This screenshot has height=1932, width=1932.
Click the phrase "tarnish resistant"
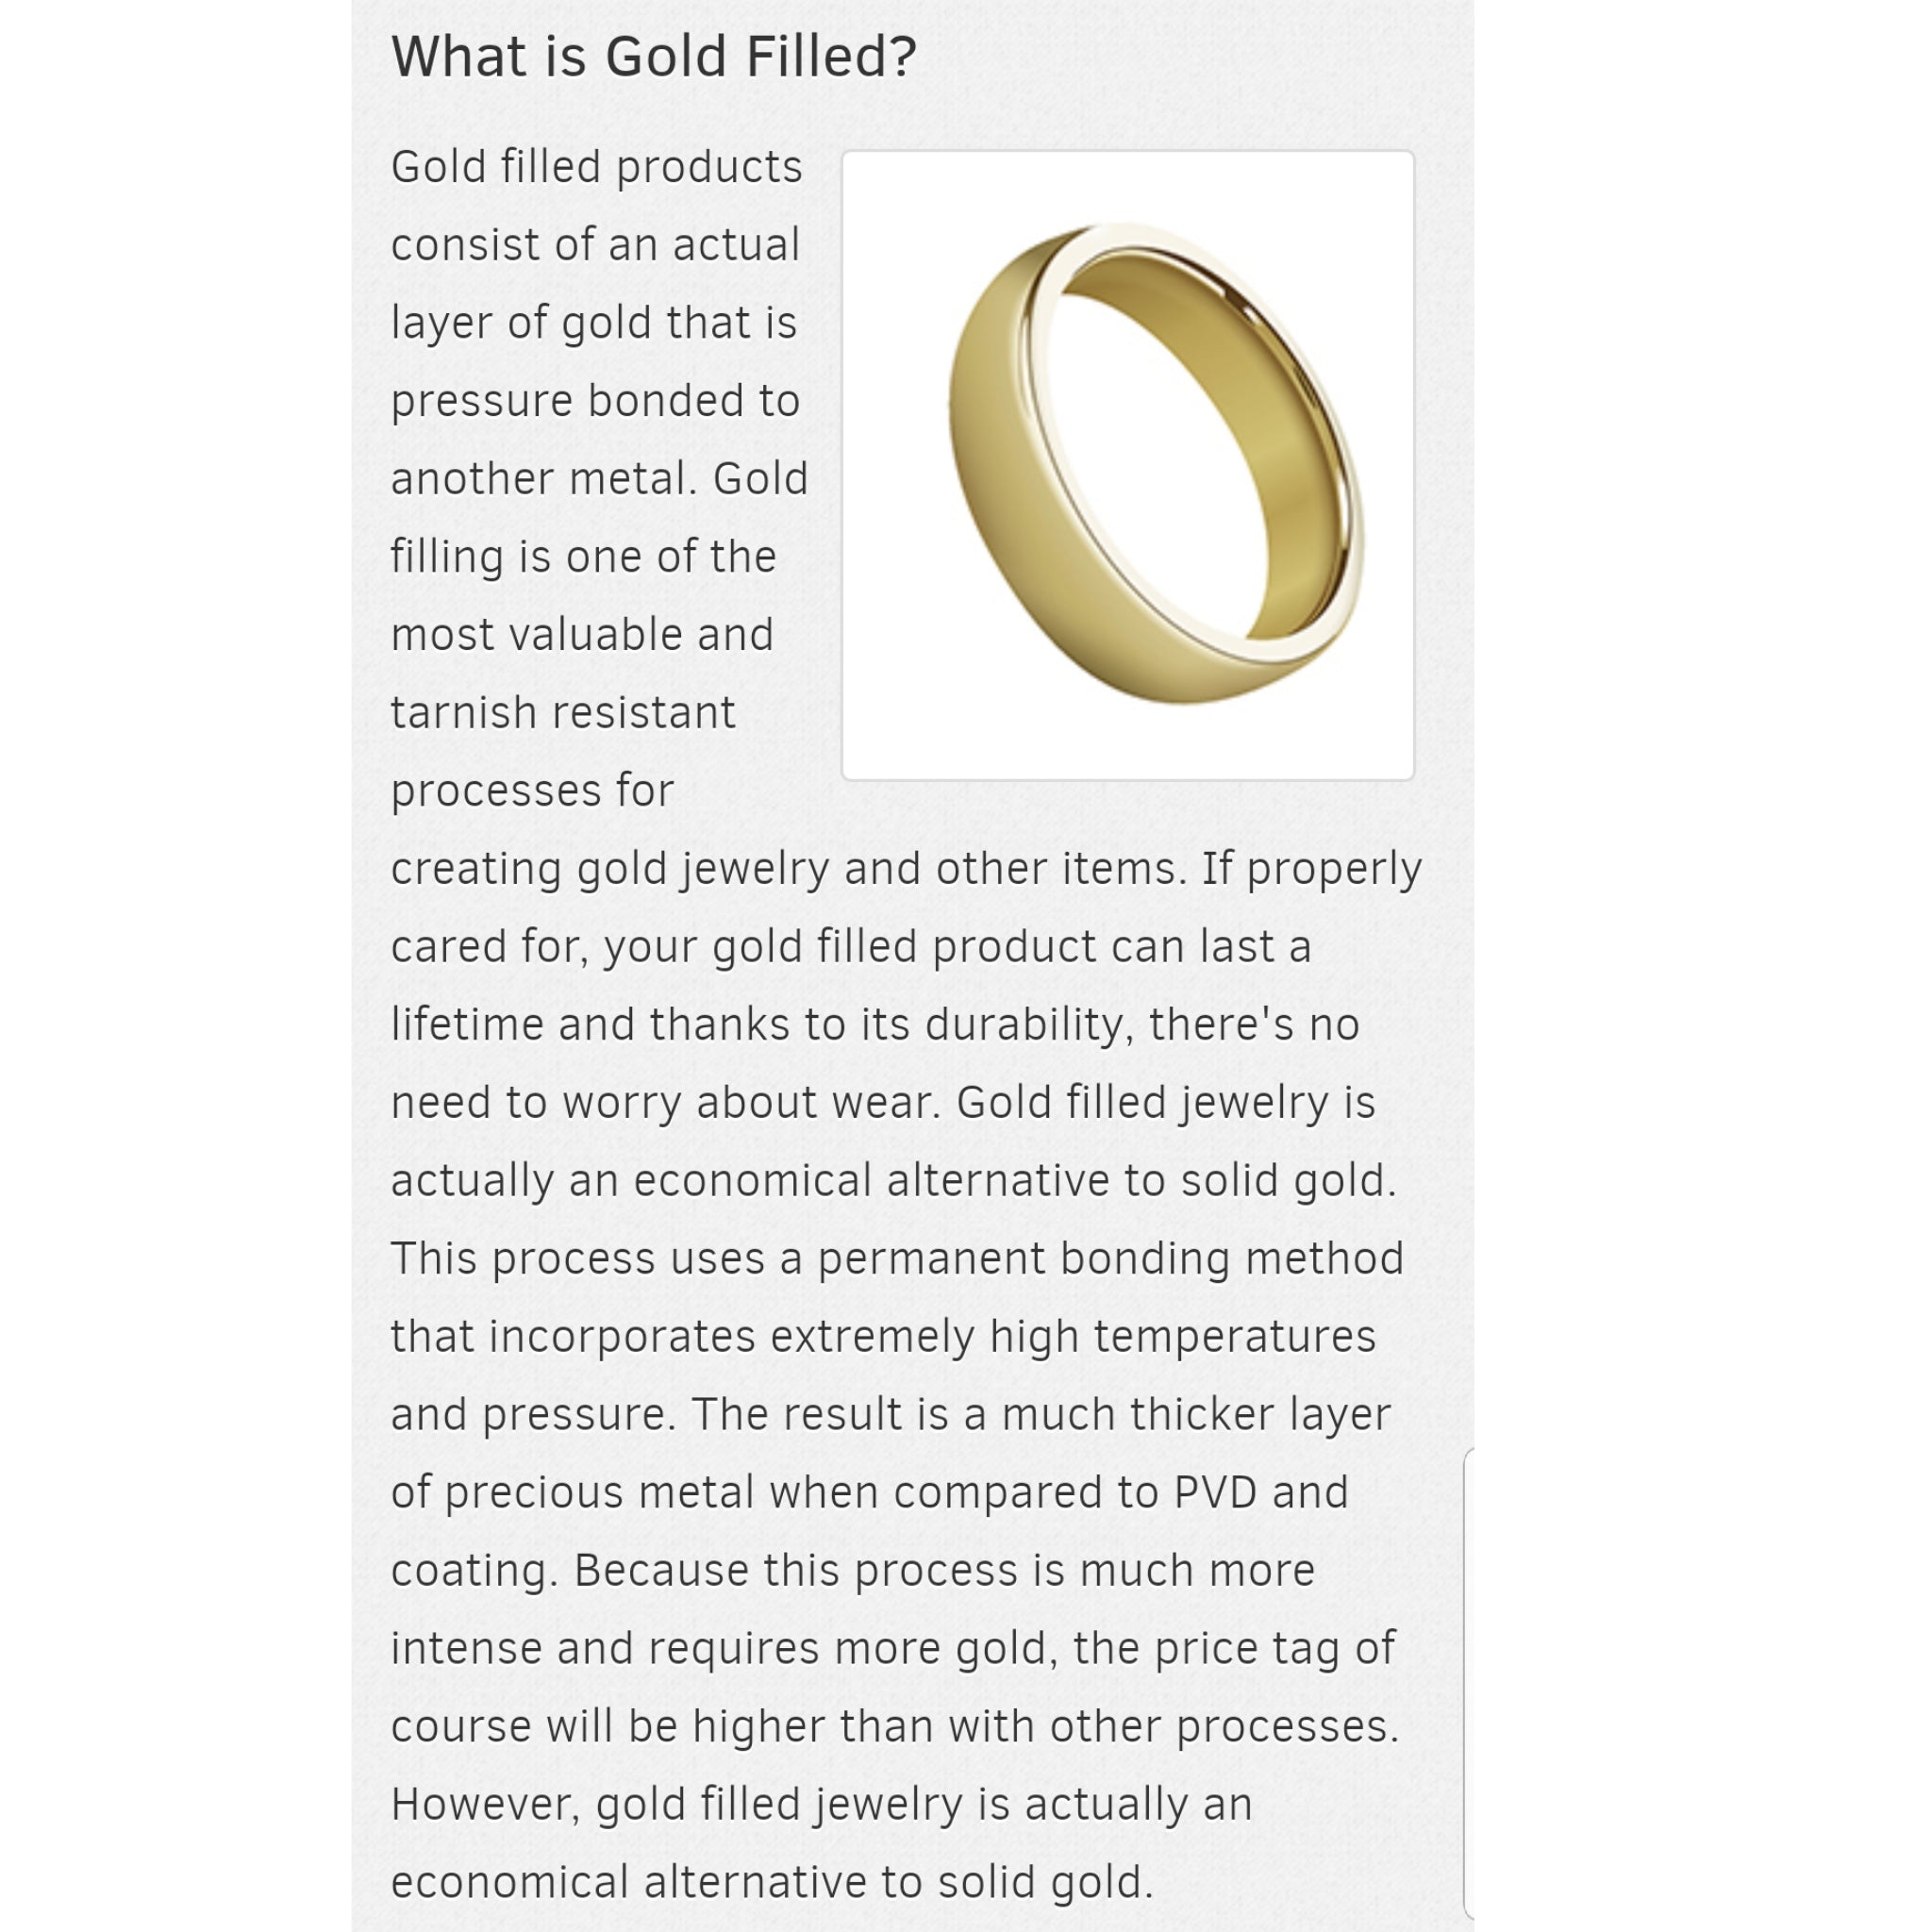[x=563, y=713]
